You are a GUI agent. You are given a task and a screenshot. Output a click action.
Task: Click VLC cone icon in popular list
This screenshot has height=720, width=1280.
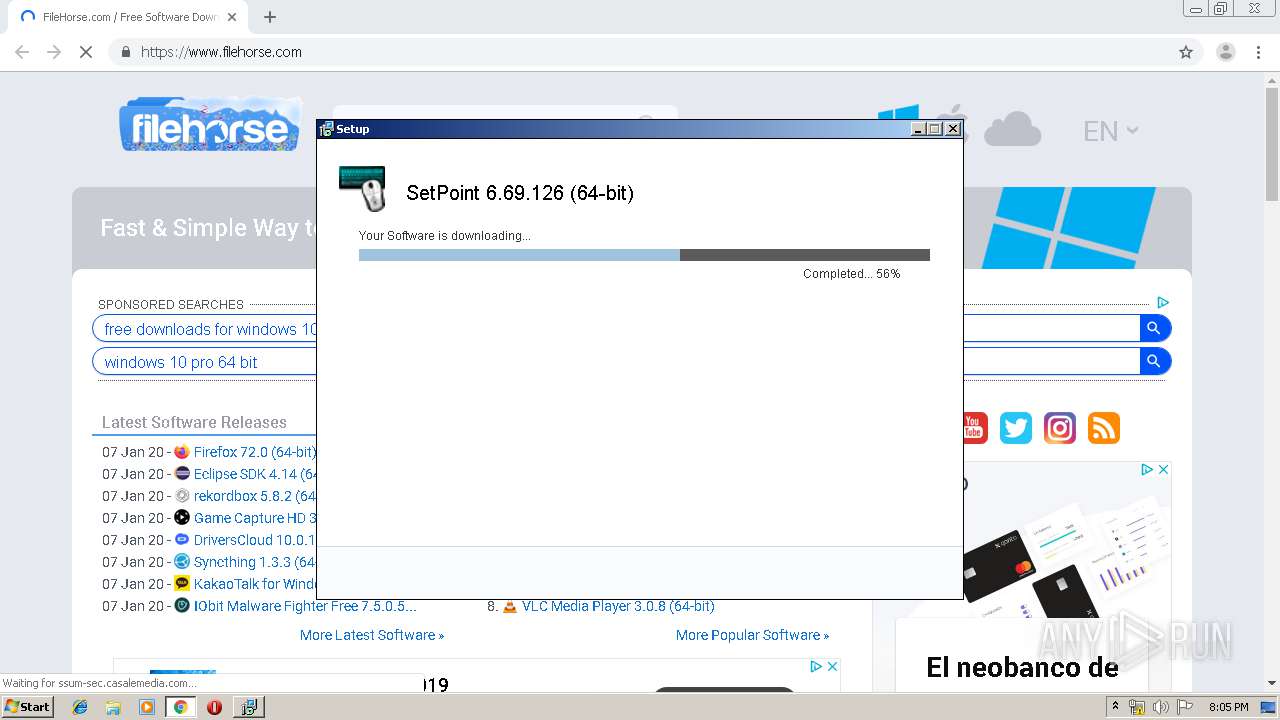click(510, 606)
